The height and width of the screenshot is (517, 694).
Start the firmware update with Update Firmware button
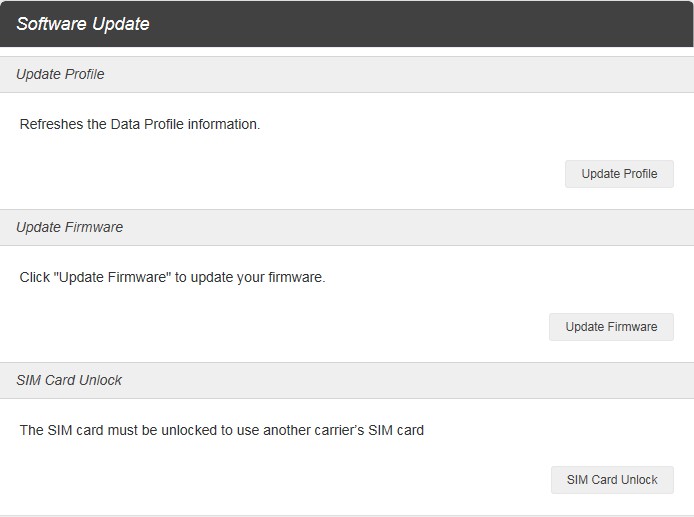tap(611, 327)
